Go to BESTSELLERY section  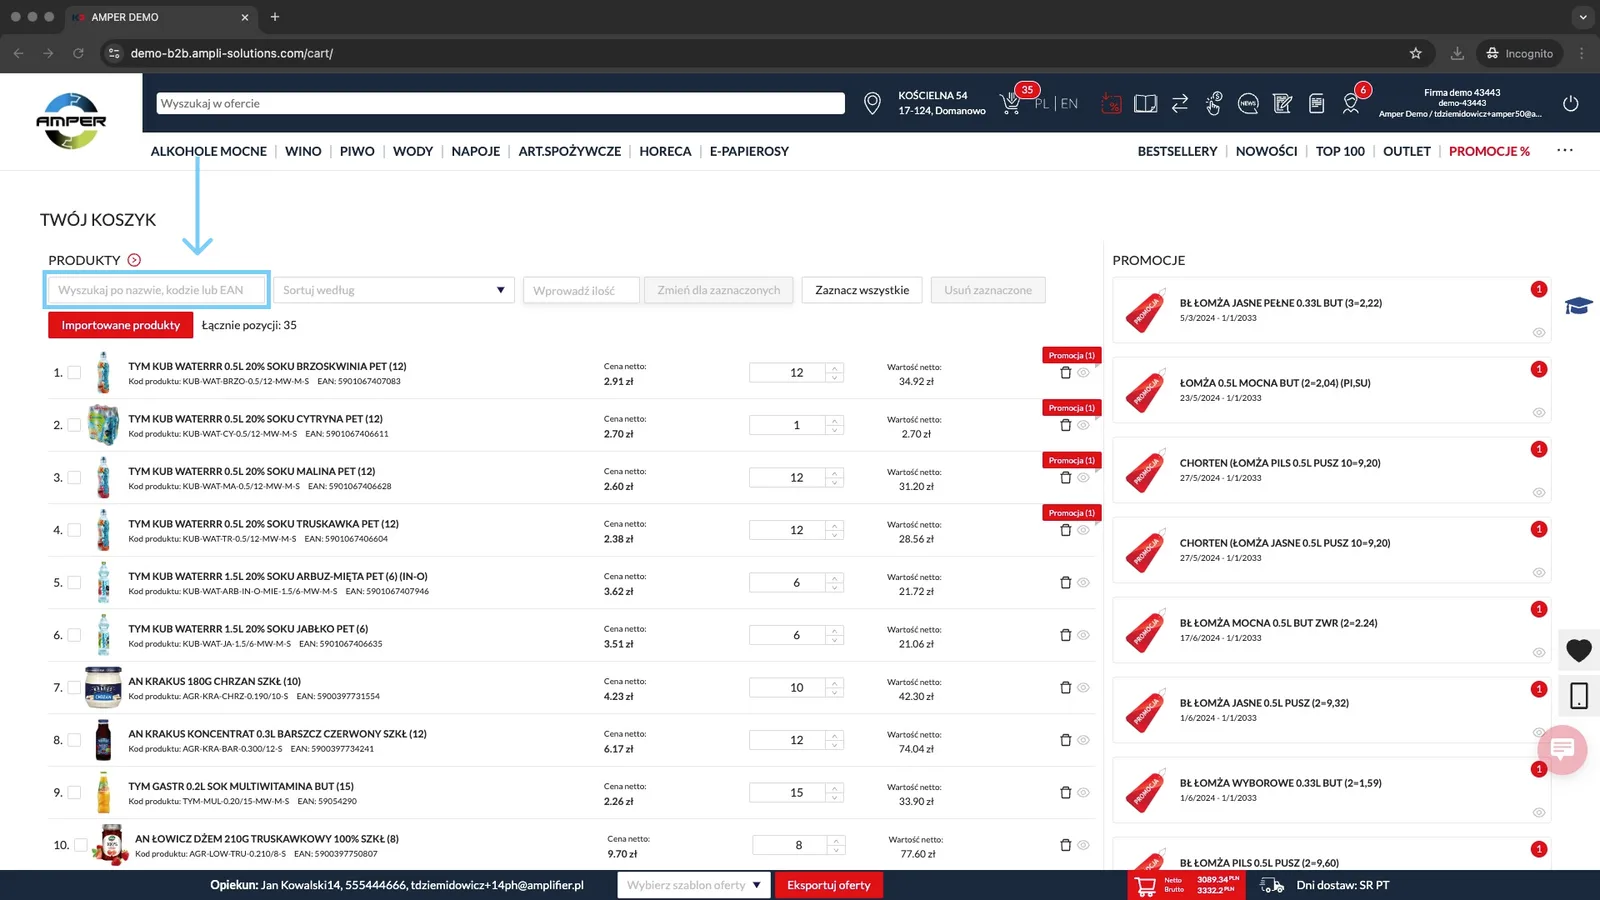point(1177,151)
